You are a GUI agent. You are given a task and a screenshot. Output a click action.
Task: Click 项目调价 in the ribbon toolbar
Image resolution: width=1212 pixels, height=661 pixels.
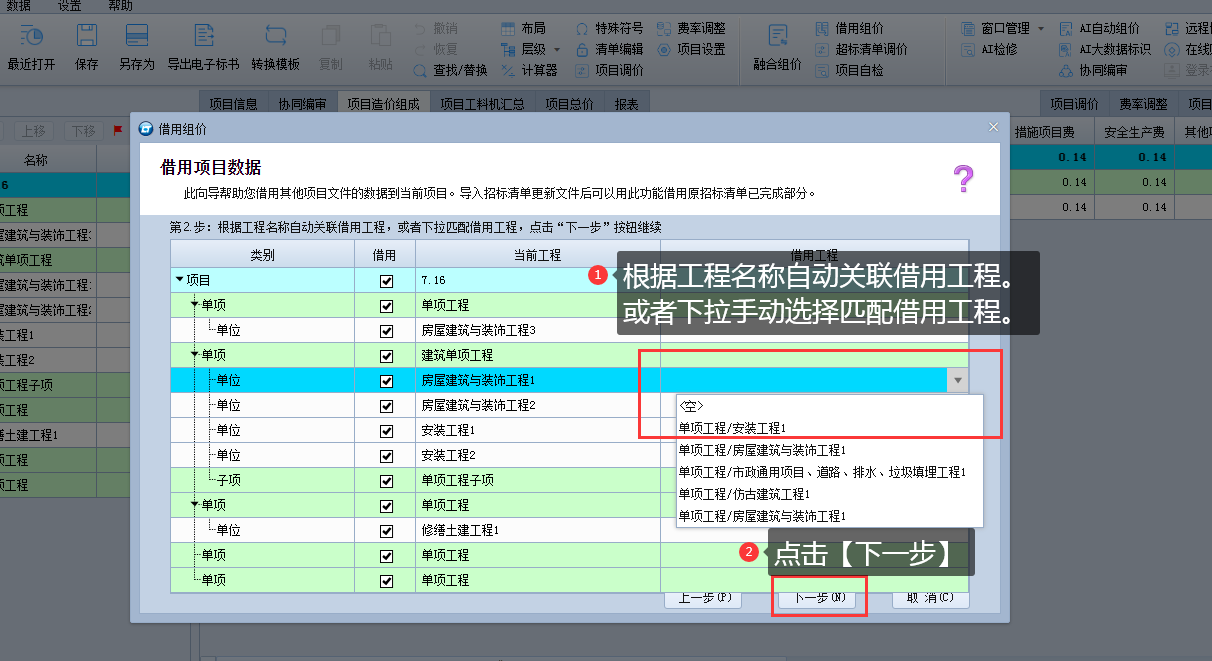tap(609, 70)
